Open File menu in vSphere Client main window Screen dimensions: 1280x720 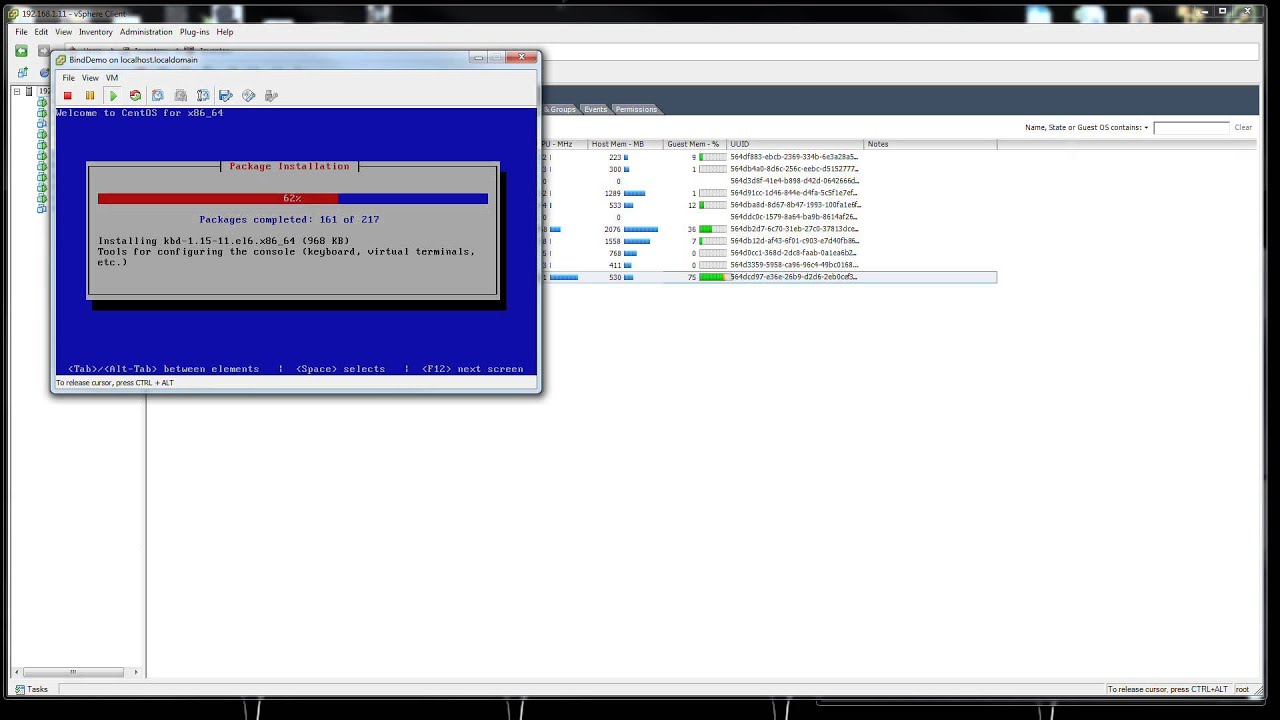click(x=21, y=32)
